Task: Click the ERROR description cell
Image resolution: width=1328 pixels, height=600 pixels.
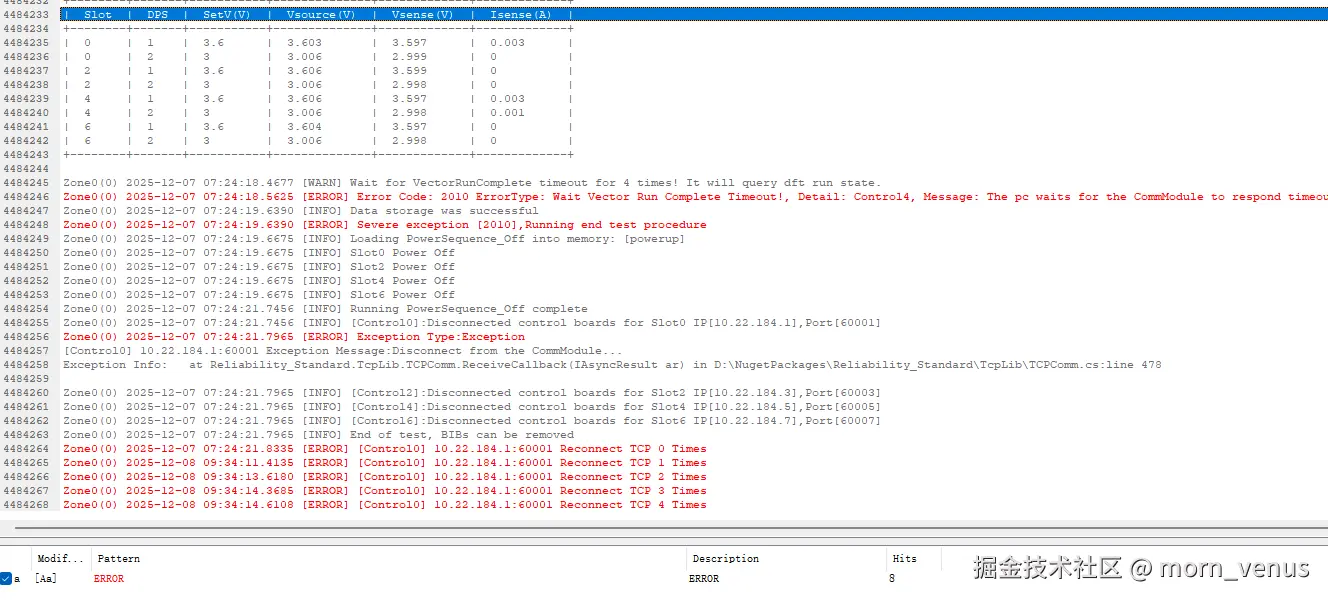Action: (704, 578)
